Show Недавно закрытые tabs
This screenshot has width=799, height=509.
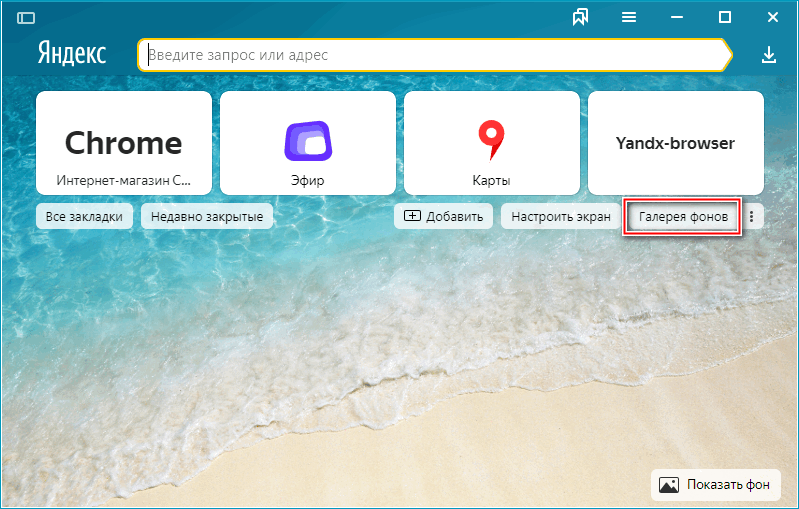tap(207, 216)
